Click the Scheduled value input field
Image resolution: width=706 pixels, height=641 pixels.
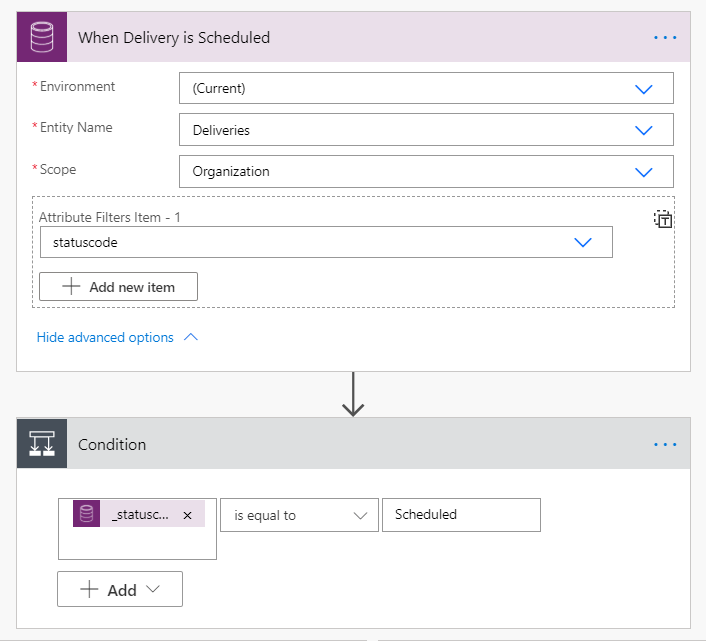pos(461,515)
